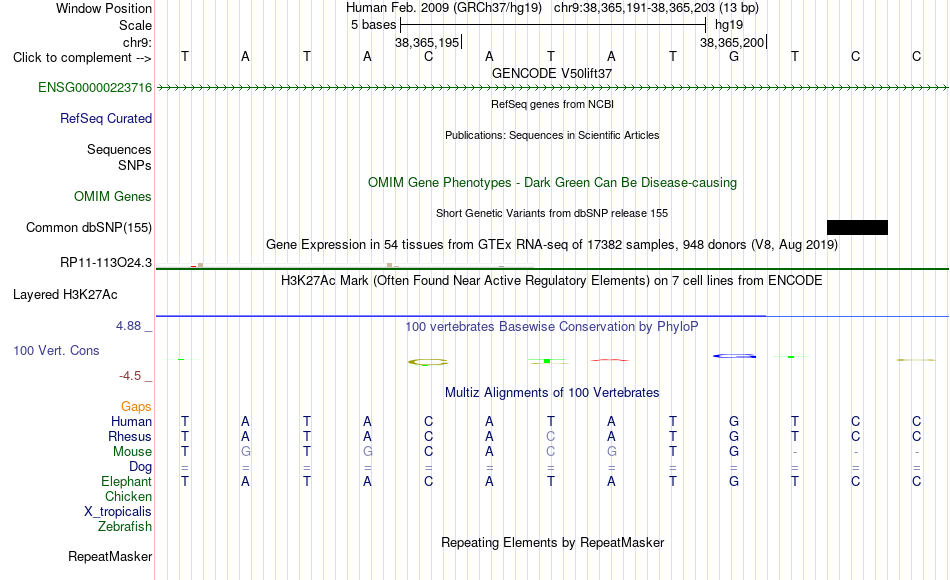950x580 pixels.
Task: Click the Layered H3K27Ac track label
Action: pyautogui.click(x=65, y=295)
